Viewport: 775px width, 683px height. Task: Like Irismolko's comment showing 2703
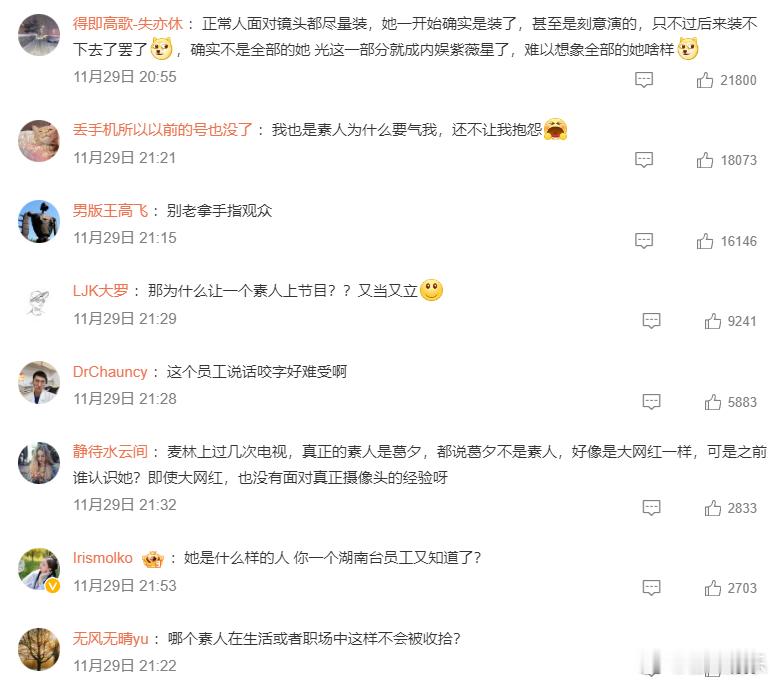(713, 588)
